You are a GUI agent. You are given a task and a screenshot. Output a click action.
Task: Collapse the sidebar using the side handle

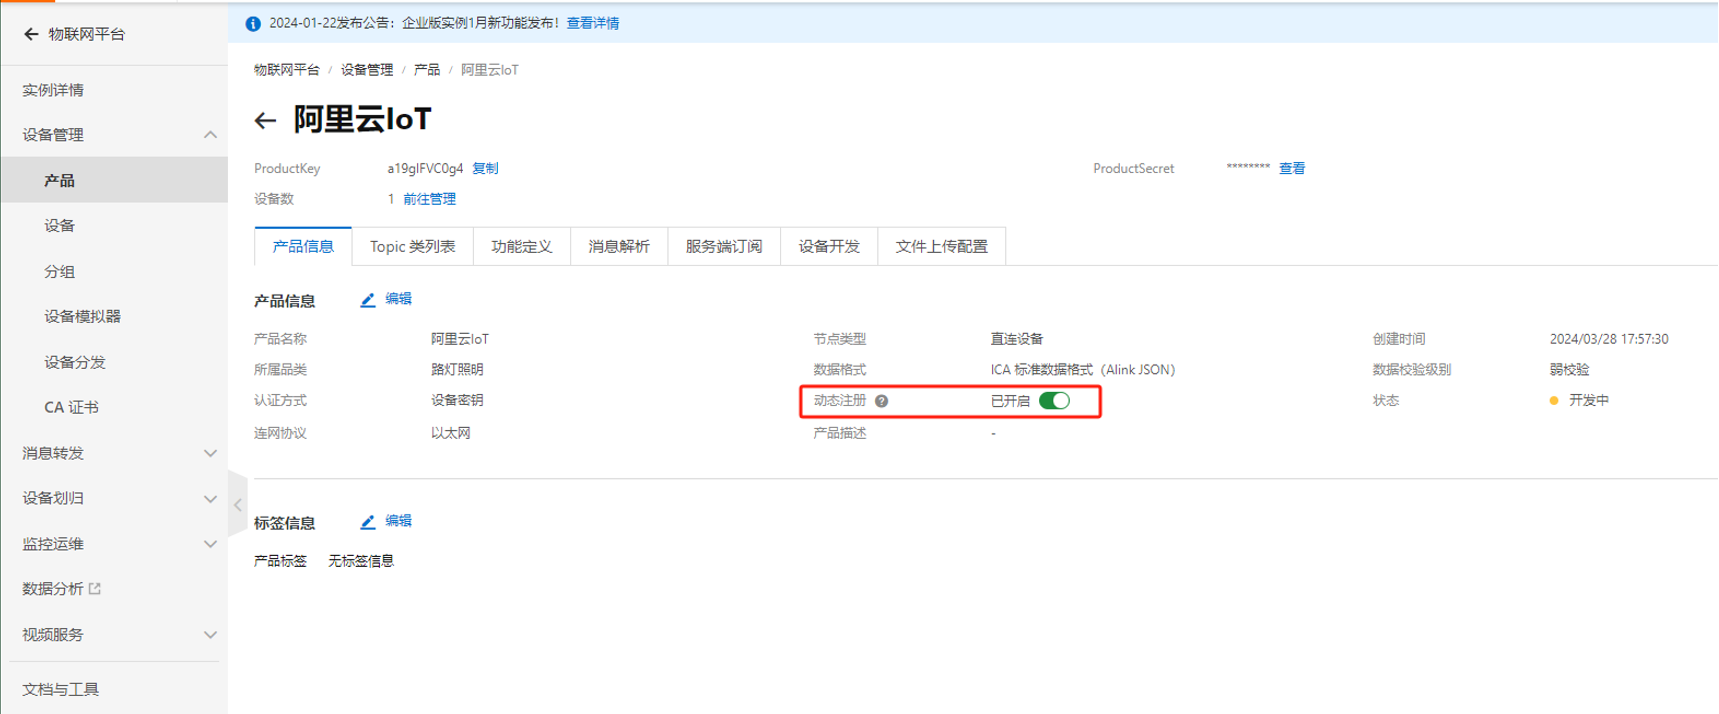238,505
